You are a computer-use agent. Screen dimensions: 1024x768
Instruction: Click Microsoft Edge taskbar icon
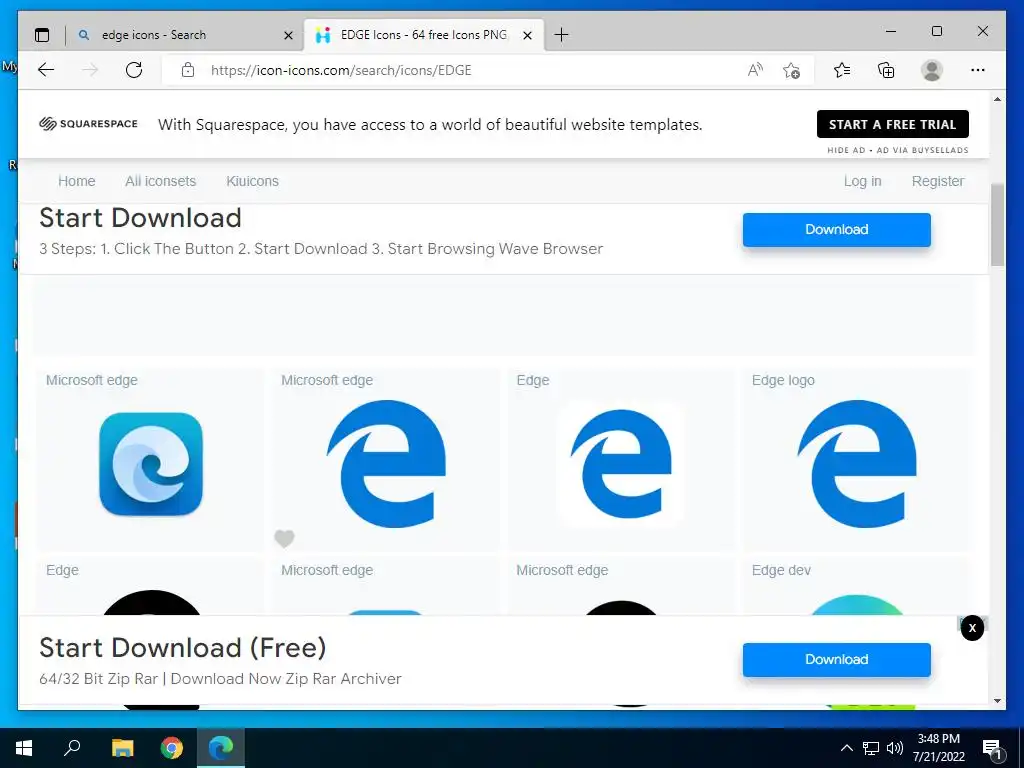[221, 748]
